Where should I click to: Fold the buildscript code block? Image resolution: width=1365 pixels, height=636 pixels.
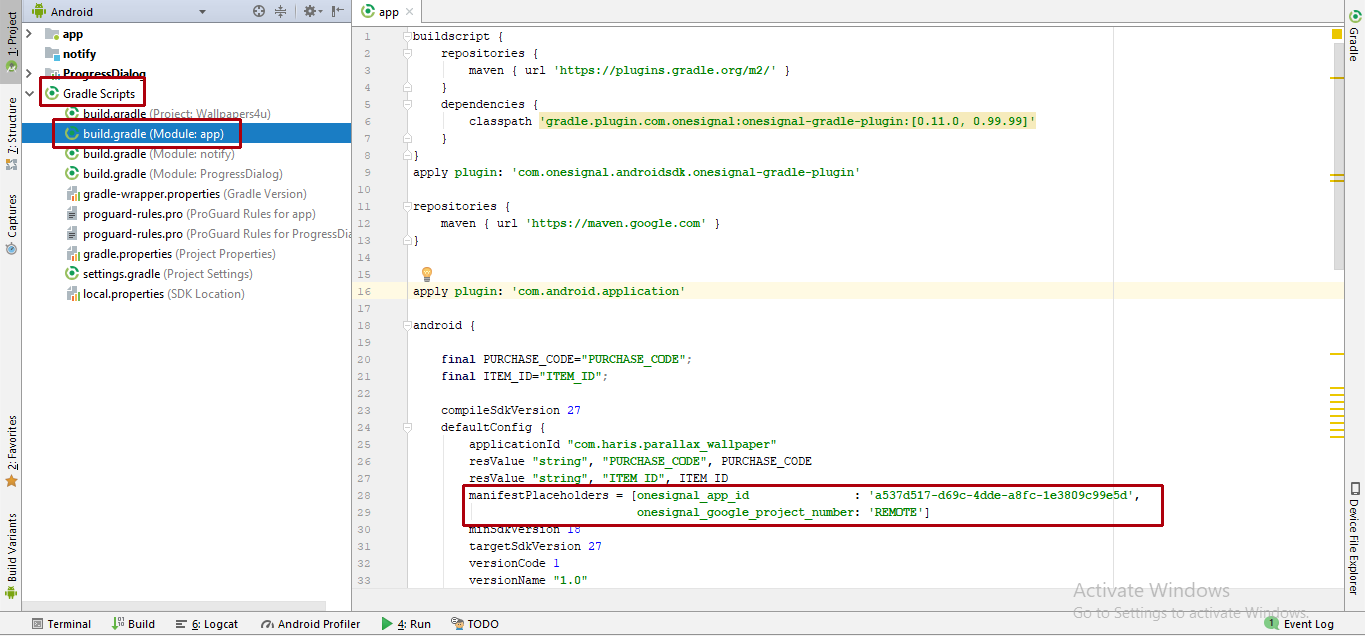click(x=407, y=36)
